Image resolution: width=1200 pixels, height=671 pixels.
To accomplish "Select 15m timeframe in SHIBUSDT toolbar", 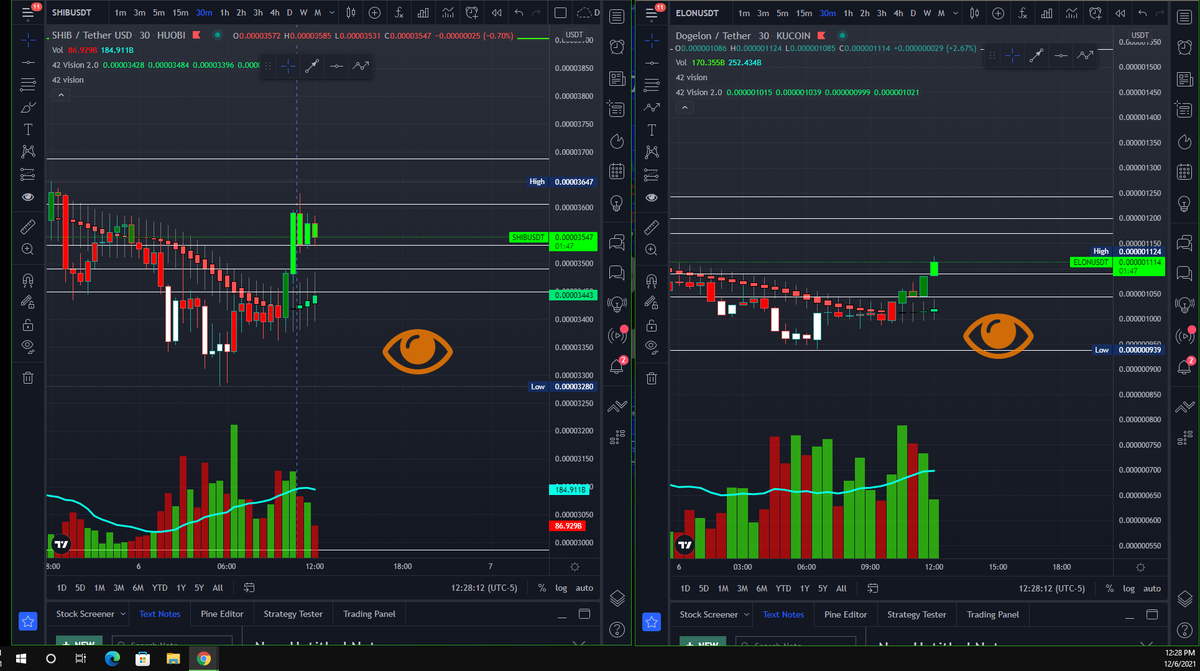I will (180, 13).
